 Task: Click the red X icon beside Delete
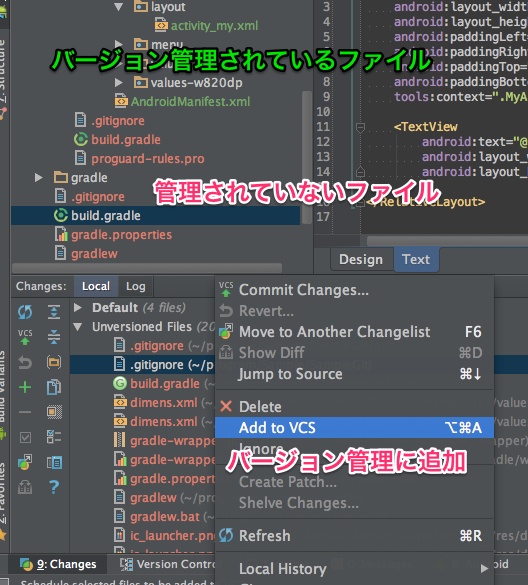[226, 406]
